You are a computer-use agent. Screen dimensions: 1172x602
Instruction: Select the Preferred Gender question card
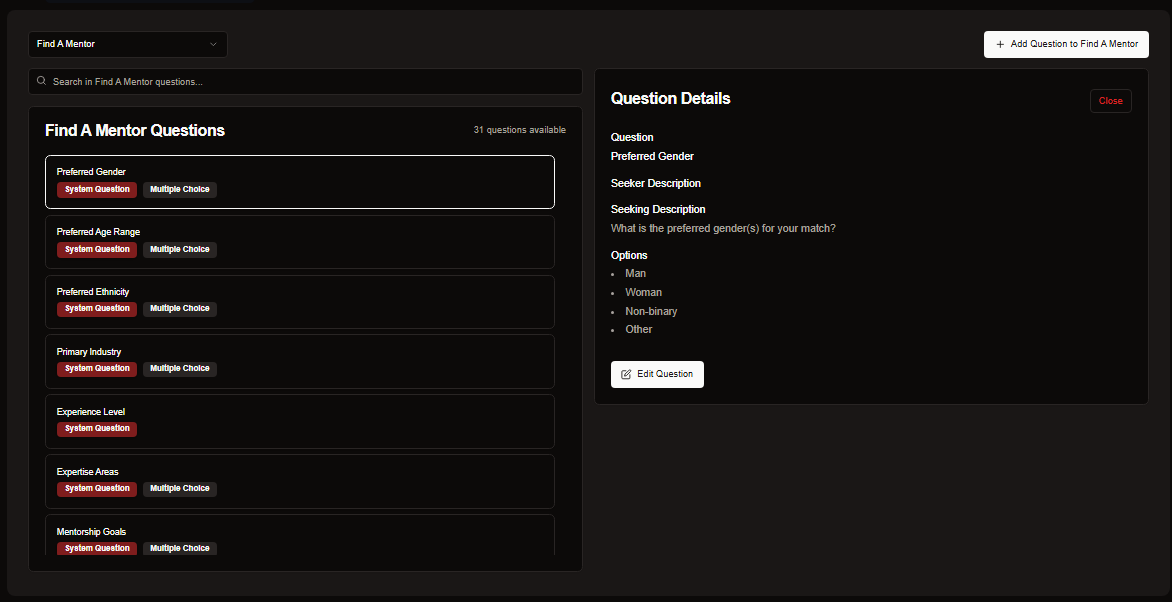coord(300,182)
